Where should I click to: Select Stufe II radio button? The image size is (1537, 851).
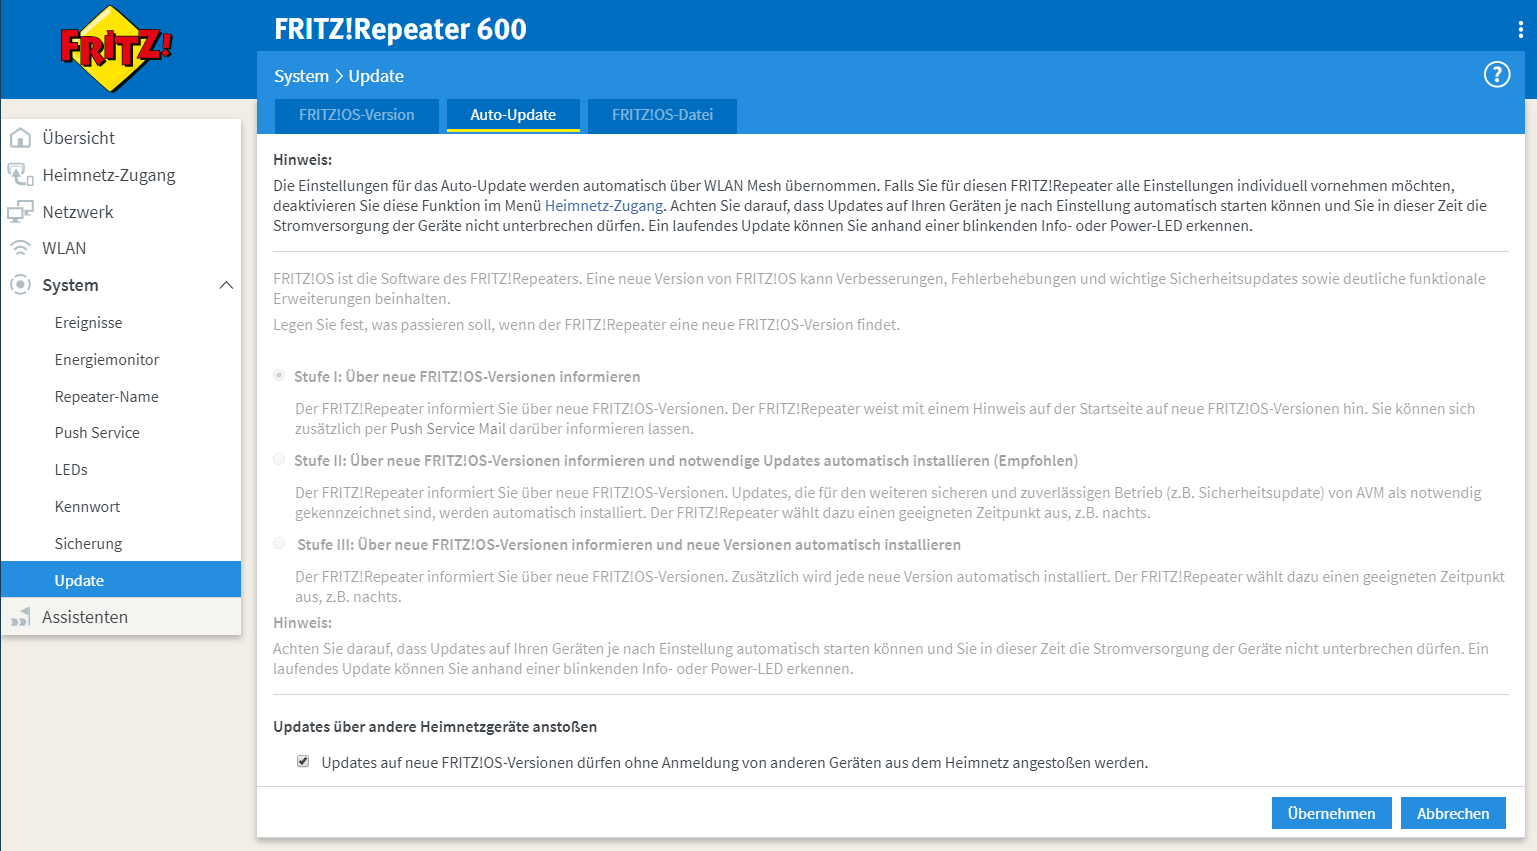tap(279, 459)
